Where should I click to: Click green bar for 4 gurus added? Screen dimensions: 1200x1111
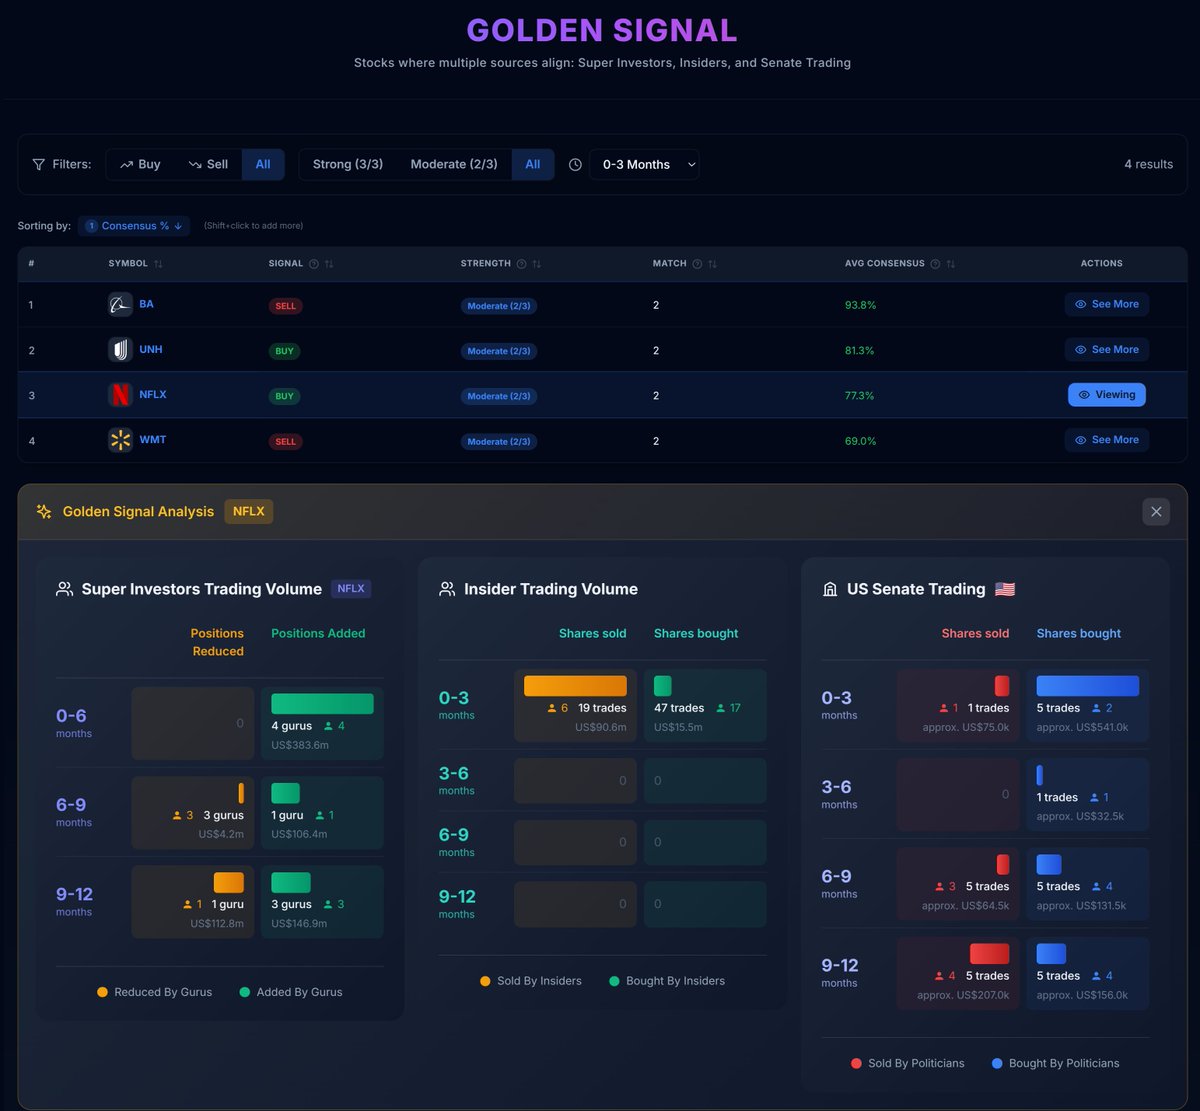point(322,704)
